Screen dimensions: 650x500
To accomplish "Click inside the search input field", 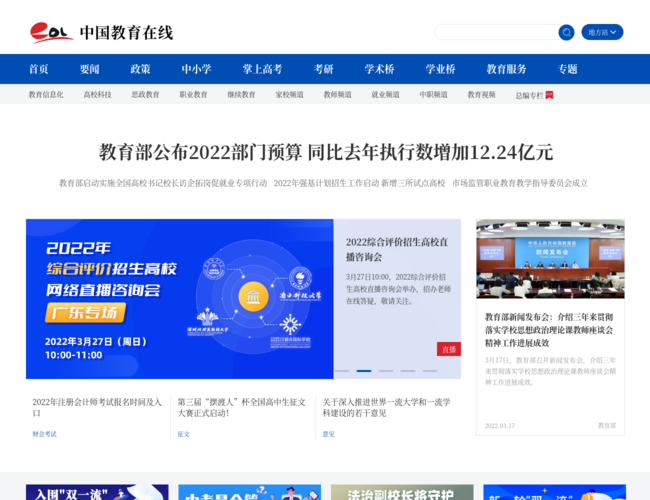I will 495,32.
